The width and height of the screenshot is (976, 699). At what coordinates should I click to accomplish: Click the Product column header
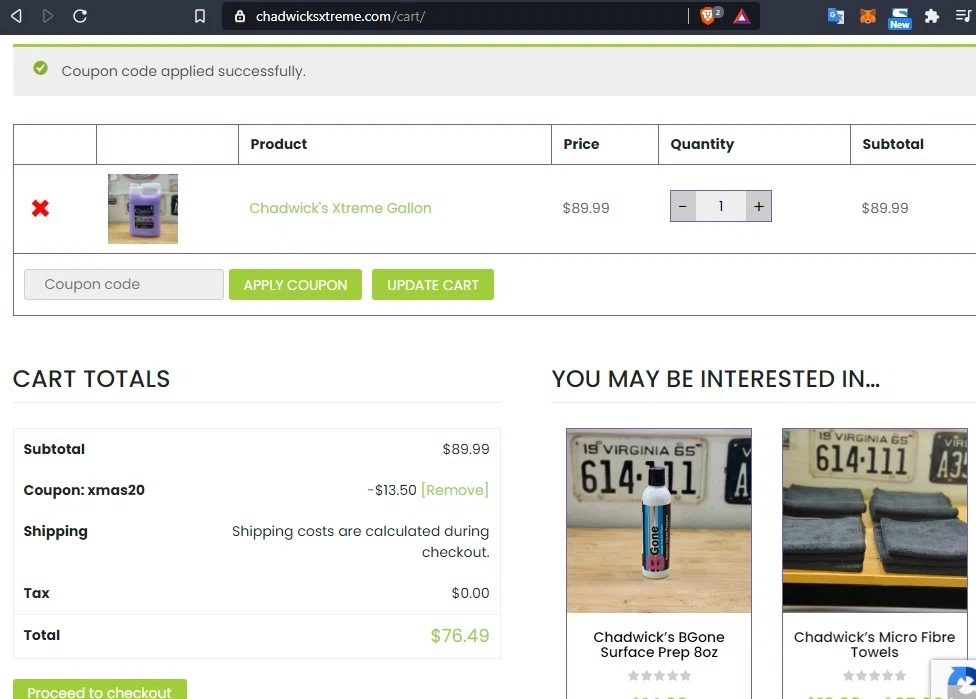pyautogui.click(x=279, y=144)
